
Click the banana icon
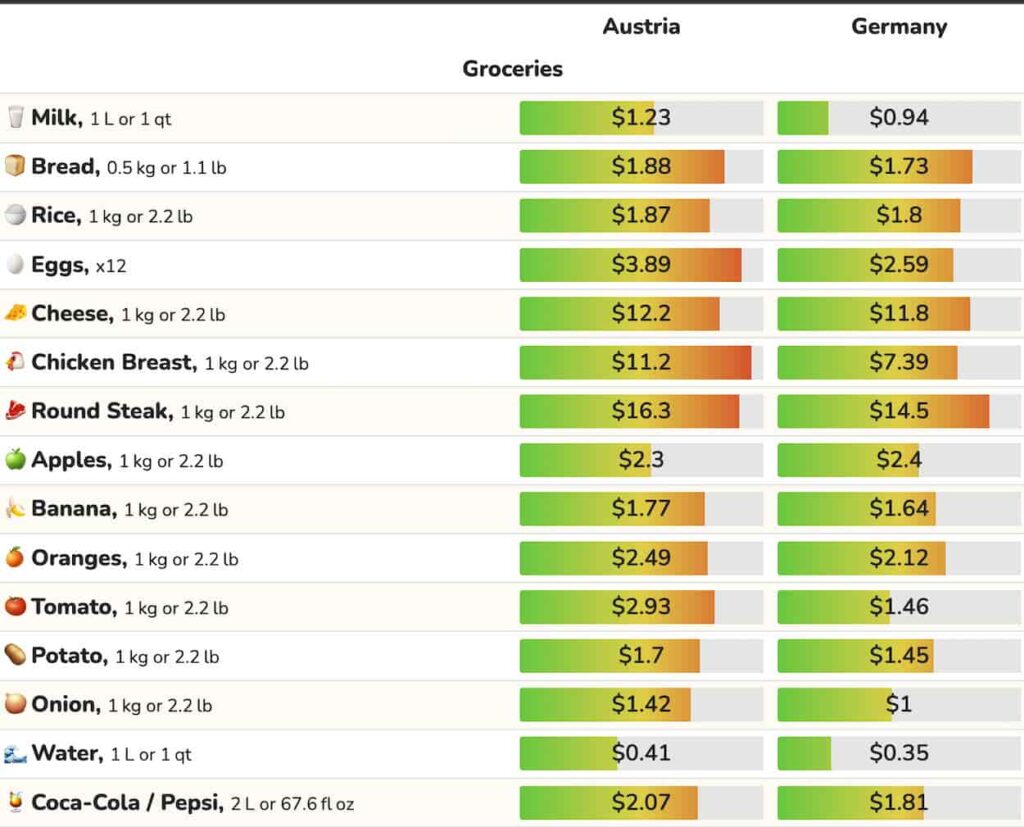[15, 509]
